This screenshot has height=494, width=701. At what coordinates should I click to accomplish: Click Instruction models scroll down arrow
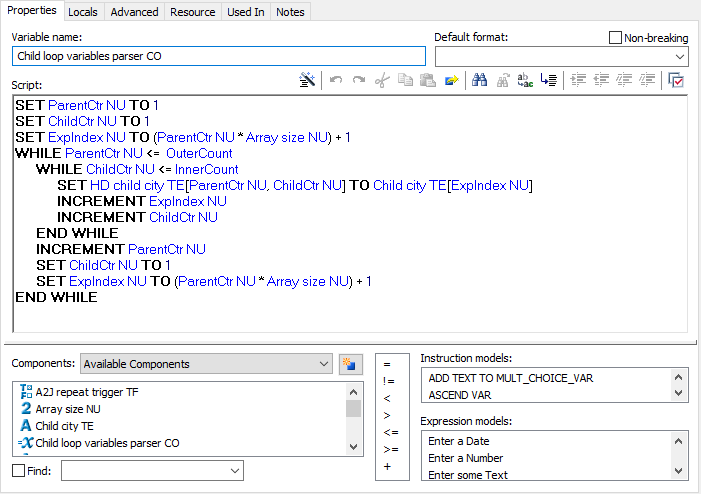(x=678, y=393)
